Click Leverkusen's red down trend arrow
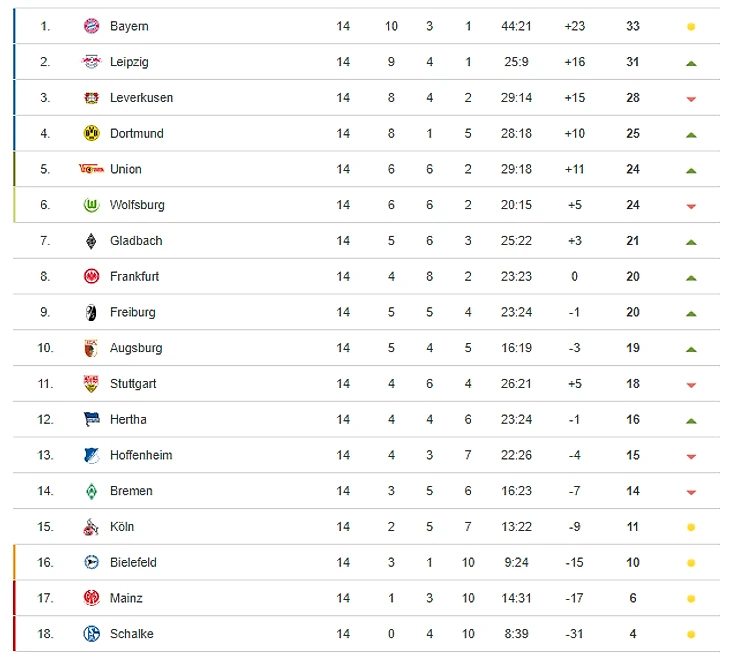 click(x=691, y=99)
